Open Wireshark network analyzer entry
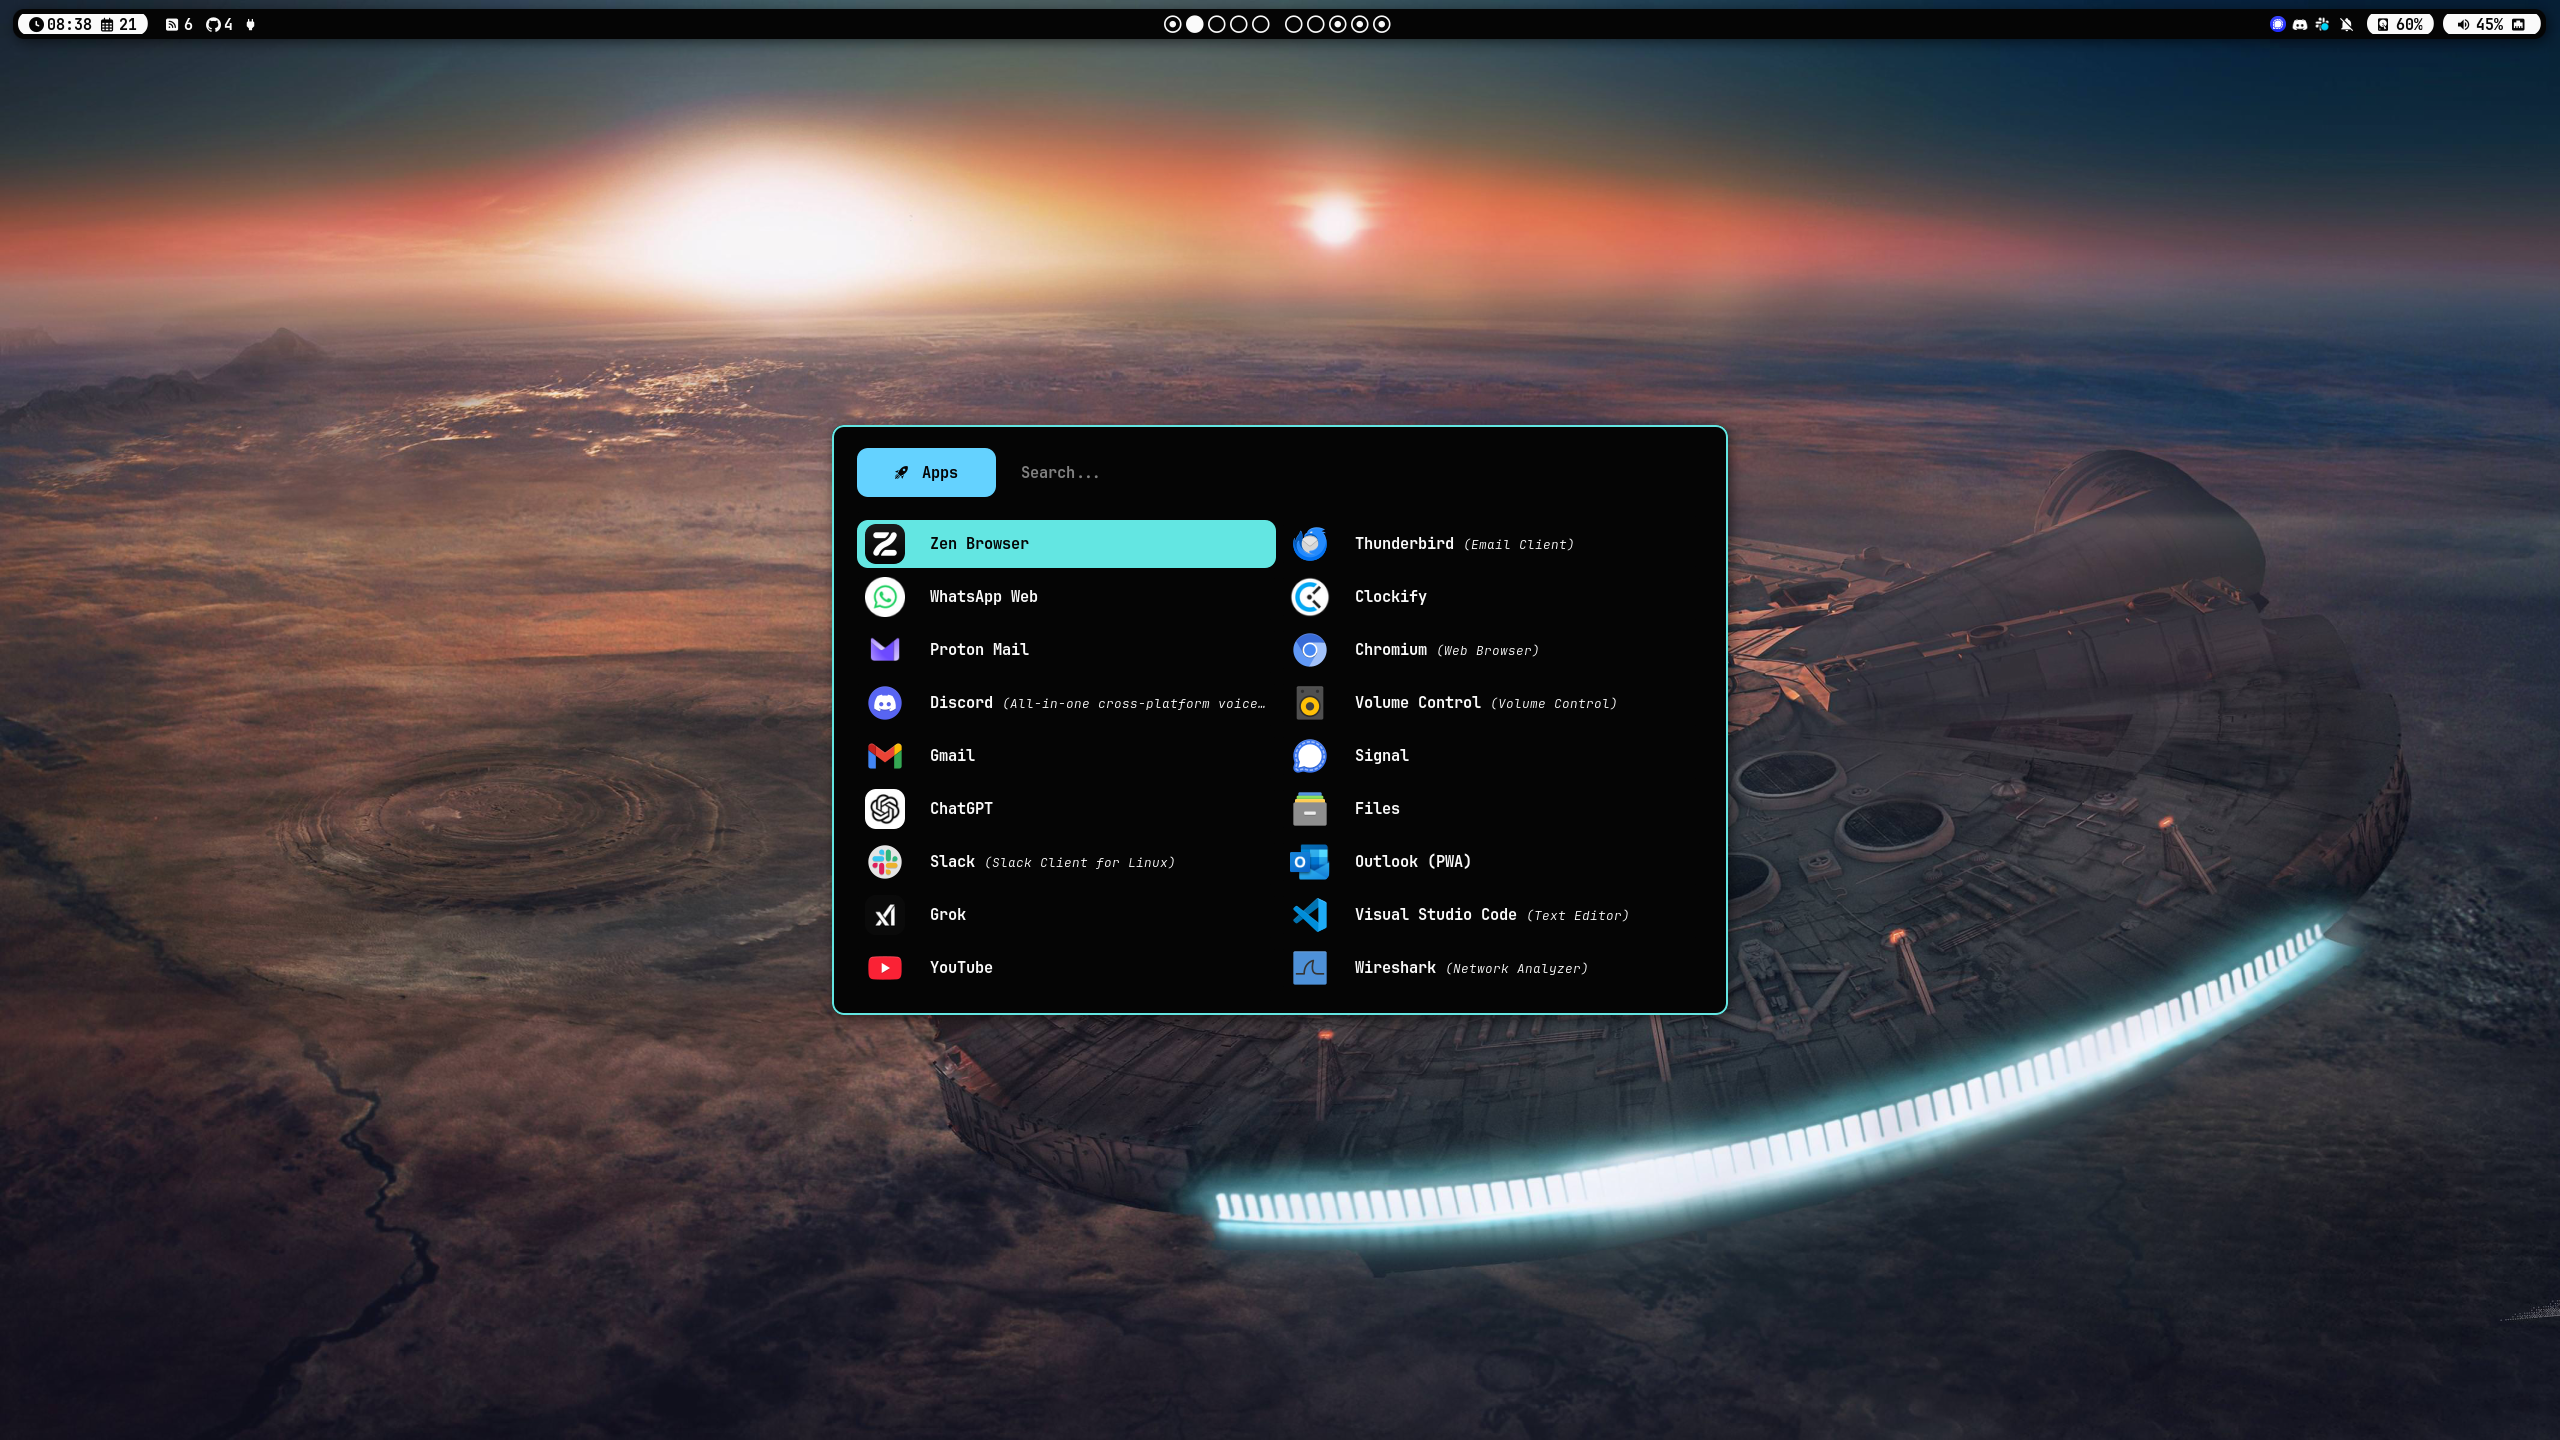 point(1492,968)
